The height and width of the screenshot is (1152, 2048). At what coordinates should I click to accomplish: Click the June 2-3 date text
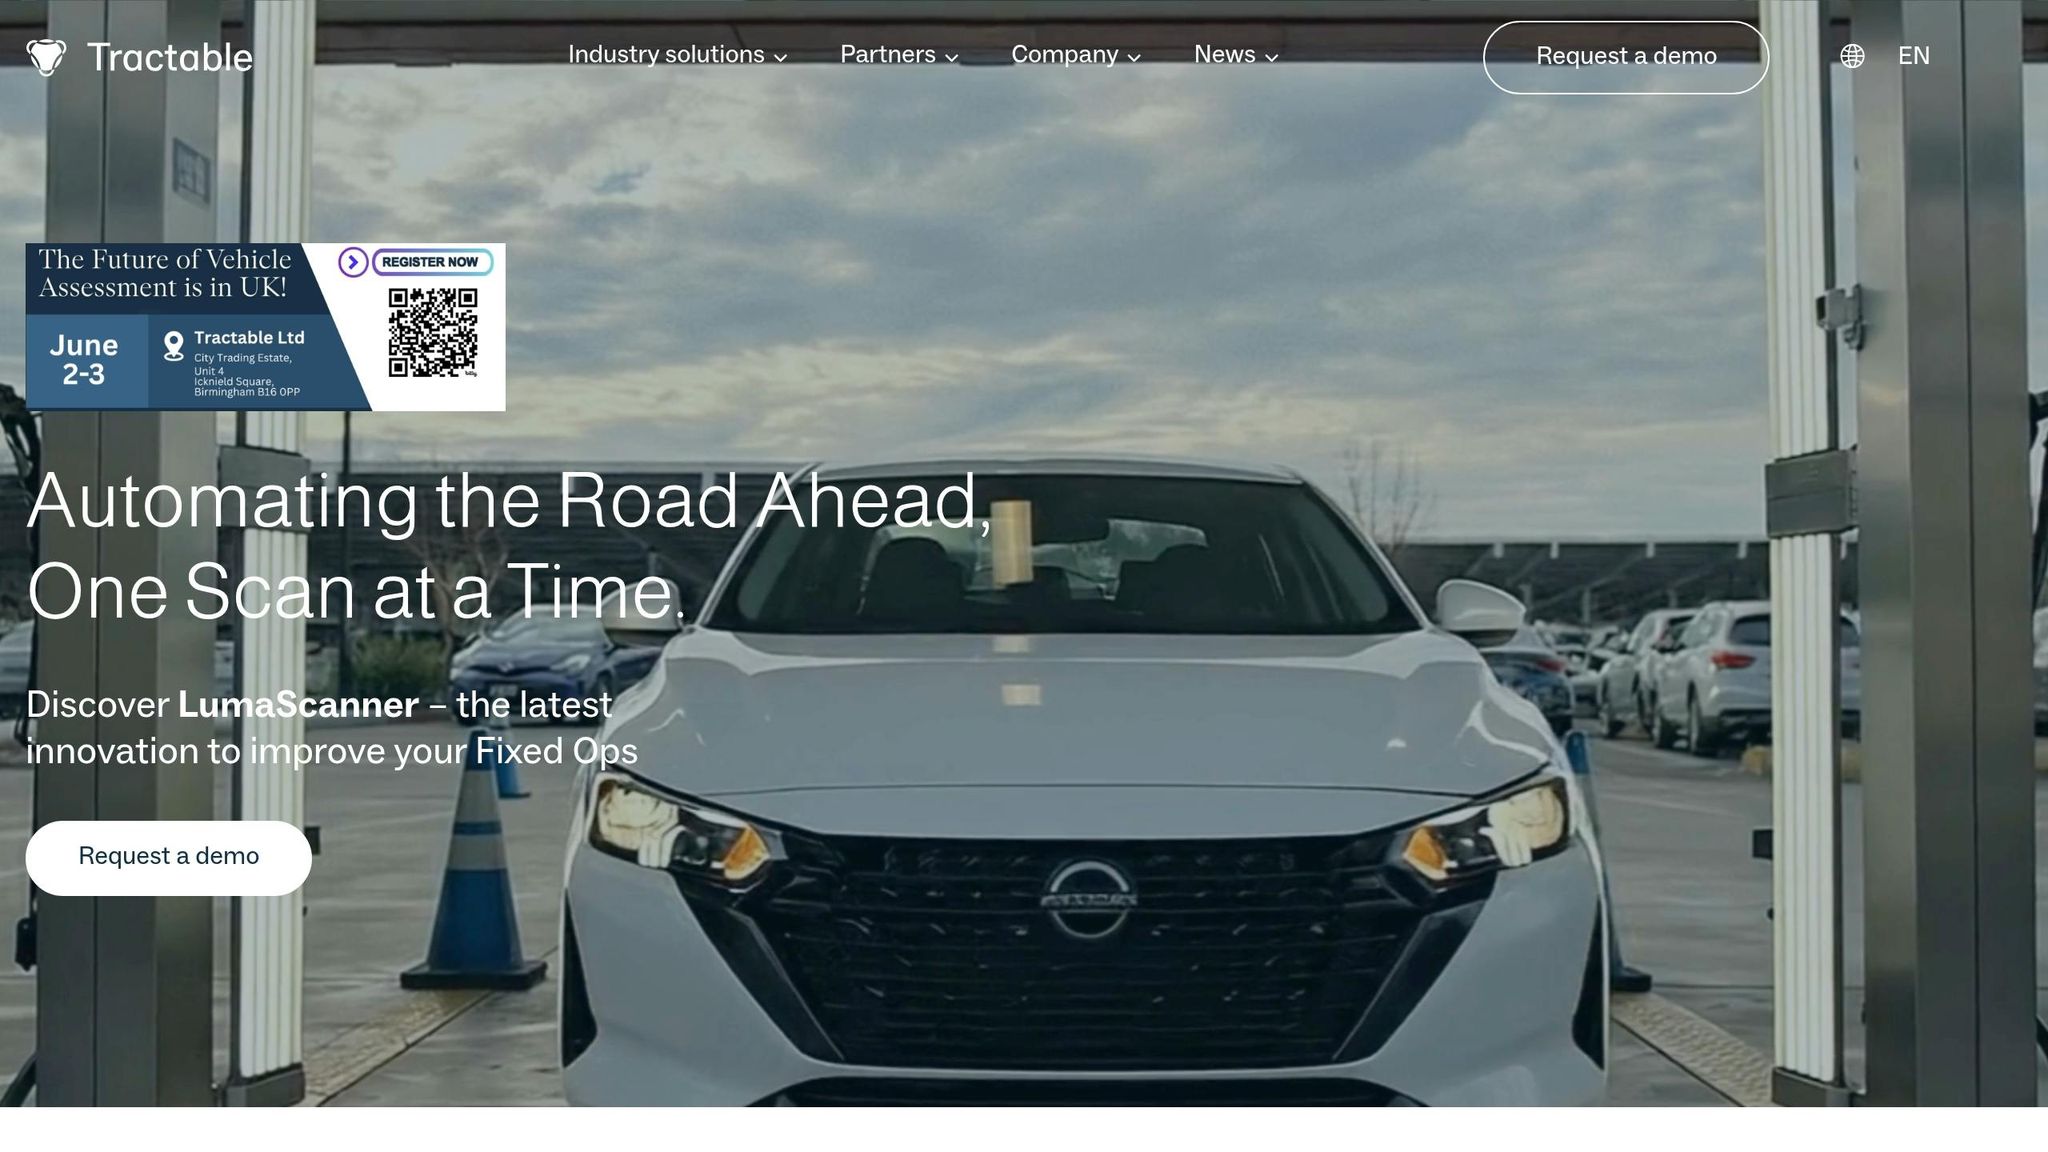click(x=84, y=360)
